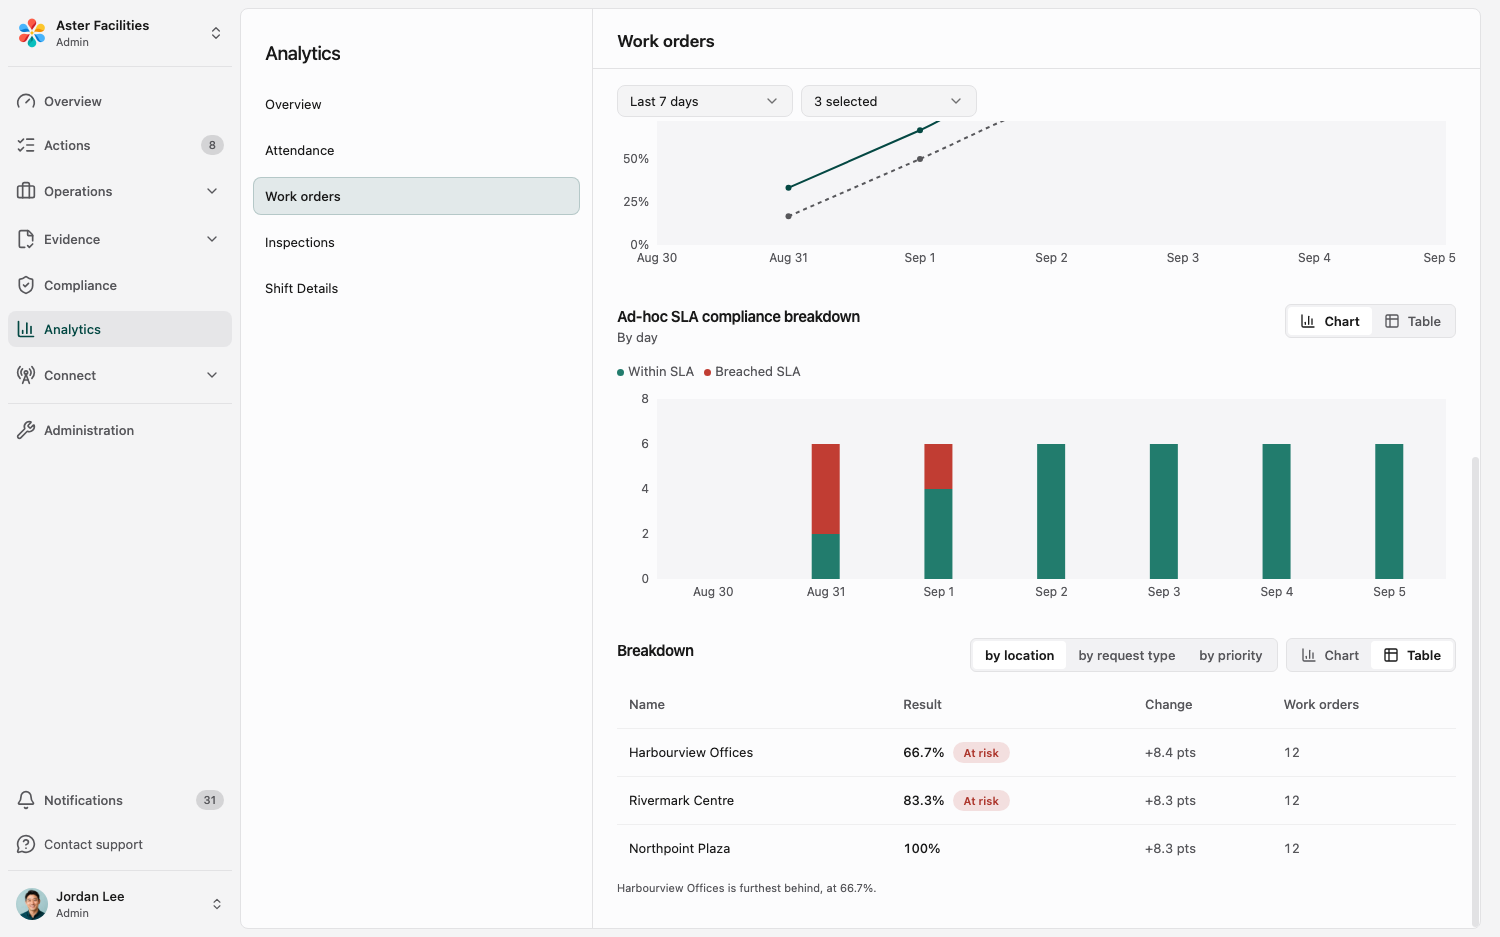1500x937 pixels.
Task: Click the 31 notifications count badge
Action: [x=210, y=800]
